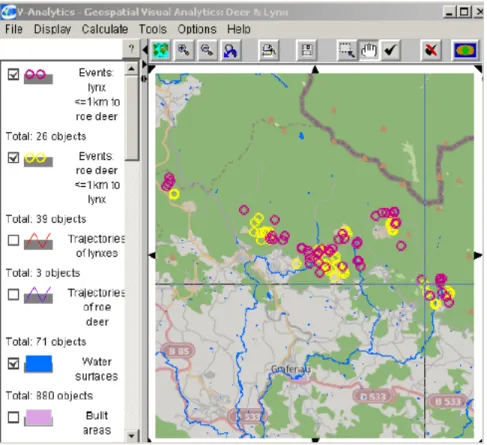Click 'Trajectories of lynxes' layer label
Screen dimensions: 487x445
[96, 246]
